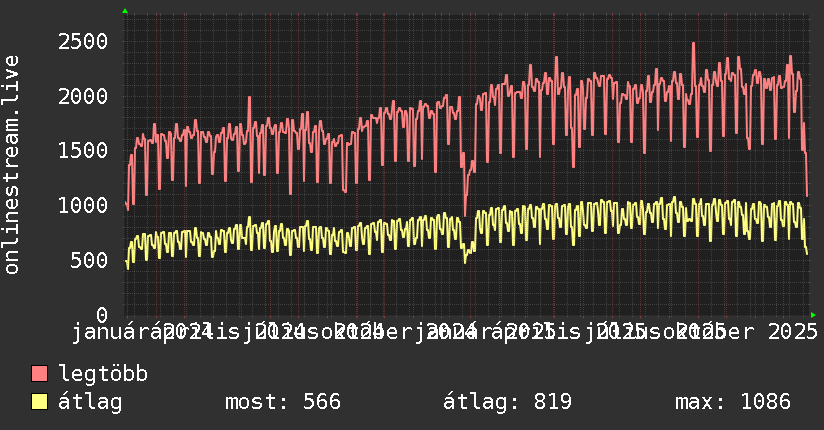
Task: Click the most: 566 value
Action: pos(283,402)
